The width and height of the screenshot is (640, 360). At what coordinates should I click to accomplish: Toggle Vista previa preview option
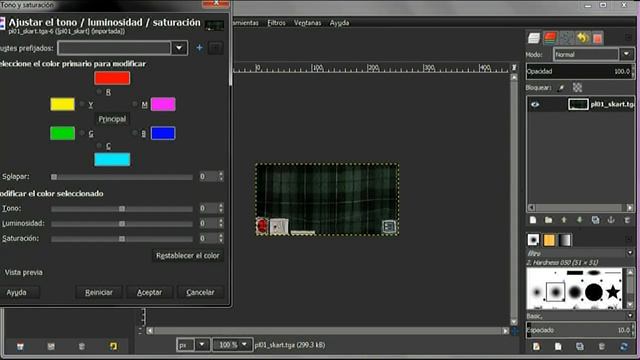pyautogui.click(x=23, y=272)
